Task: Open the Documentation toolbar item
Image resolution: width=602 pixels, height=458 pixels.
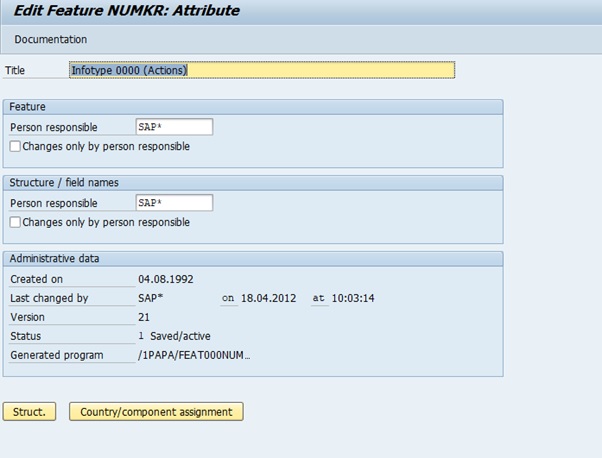Action: pyautogui.click(x=50, y=39)
